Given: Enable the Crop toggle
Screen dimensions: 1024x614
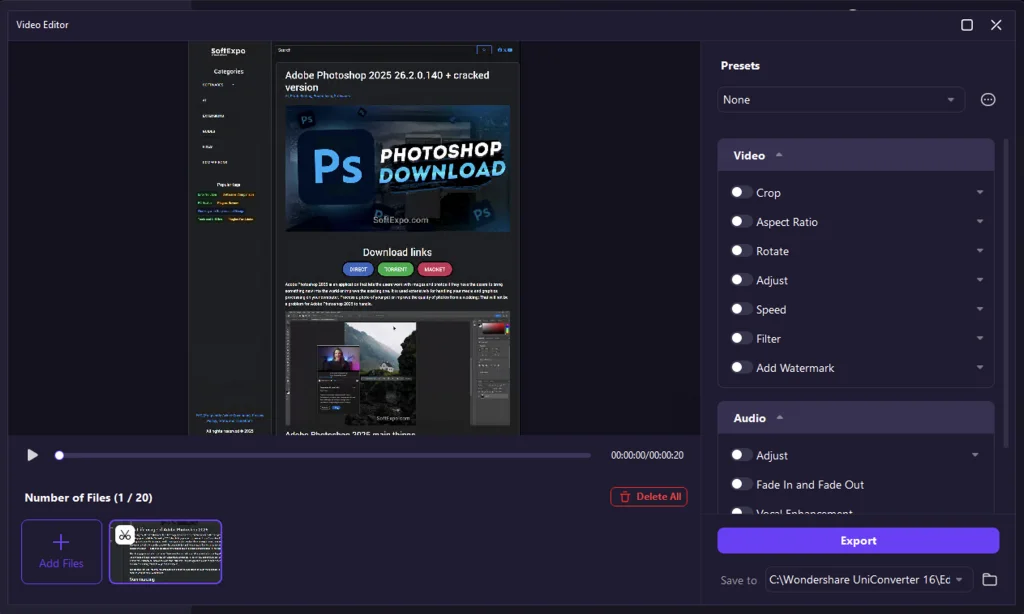Looking at the screenshot, I should [x=741, y=192].
